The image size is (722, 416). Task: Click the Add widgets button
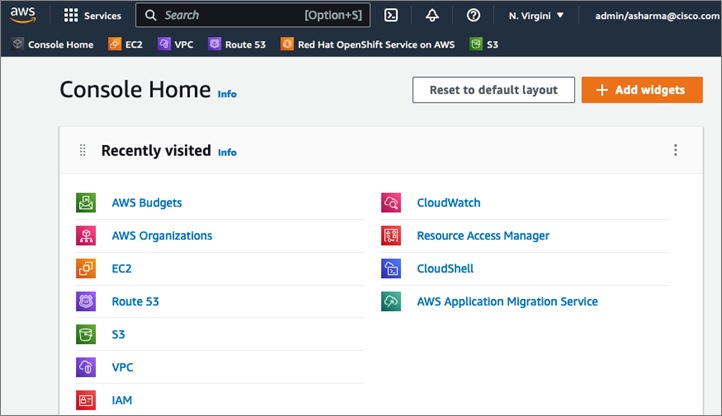[x=642, y=90]
